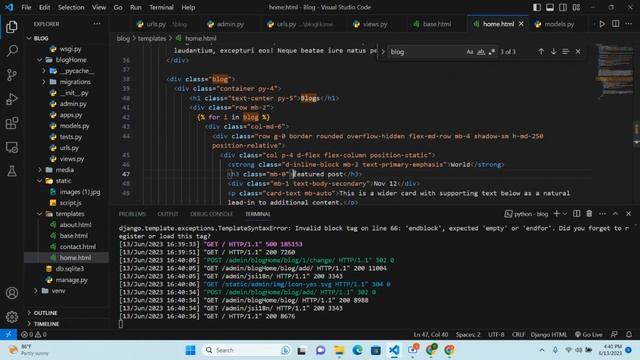The image size is (640, 360).
Task: Go to next find match
Action: tap(553, 51)
